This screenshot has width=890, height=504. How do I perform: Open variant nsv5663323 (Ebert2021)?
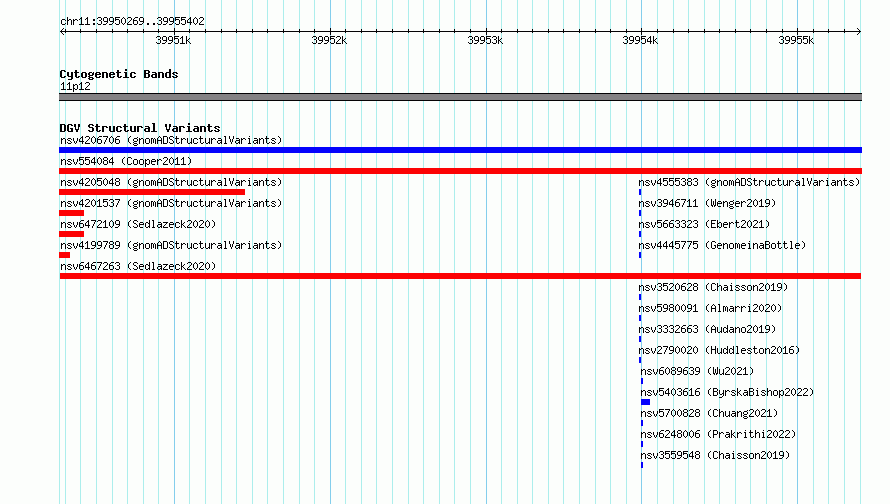(x=704, y=224)
